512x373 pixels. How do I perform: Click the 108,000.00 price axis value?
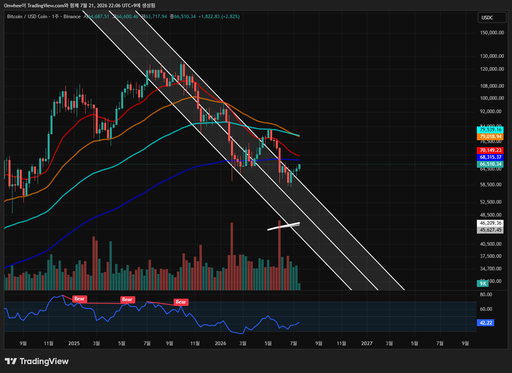point(492,86)
